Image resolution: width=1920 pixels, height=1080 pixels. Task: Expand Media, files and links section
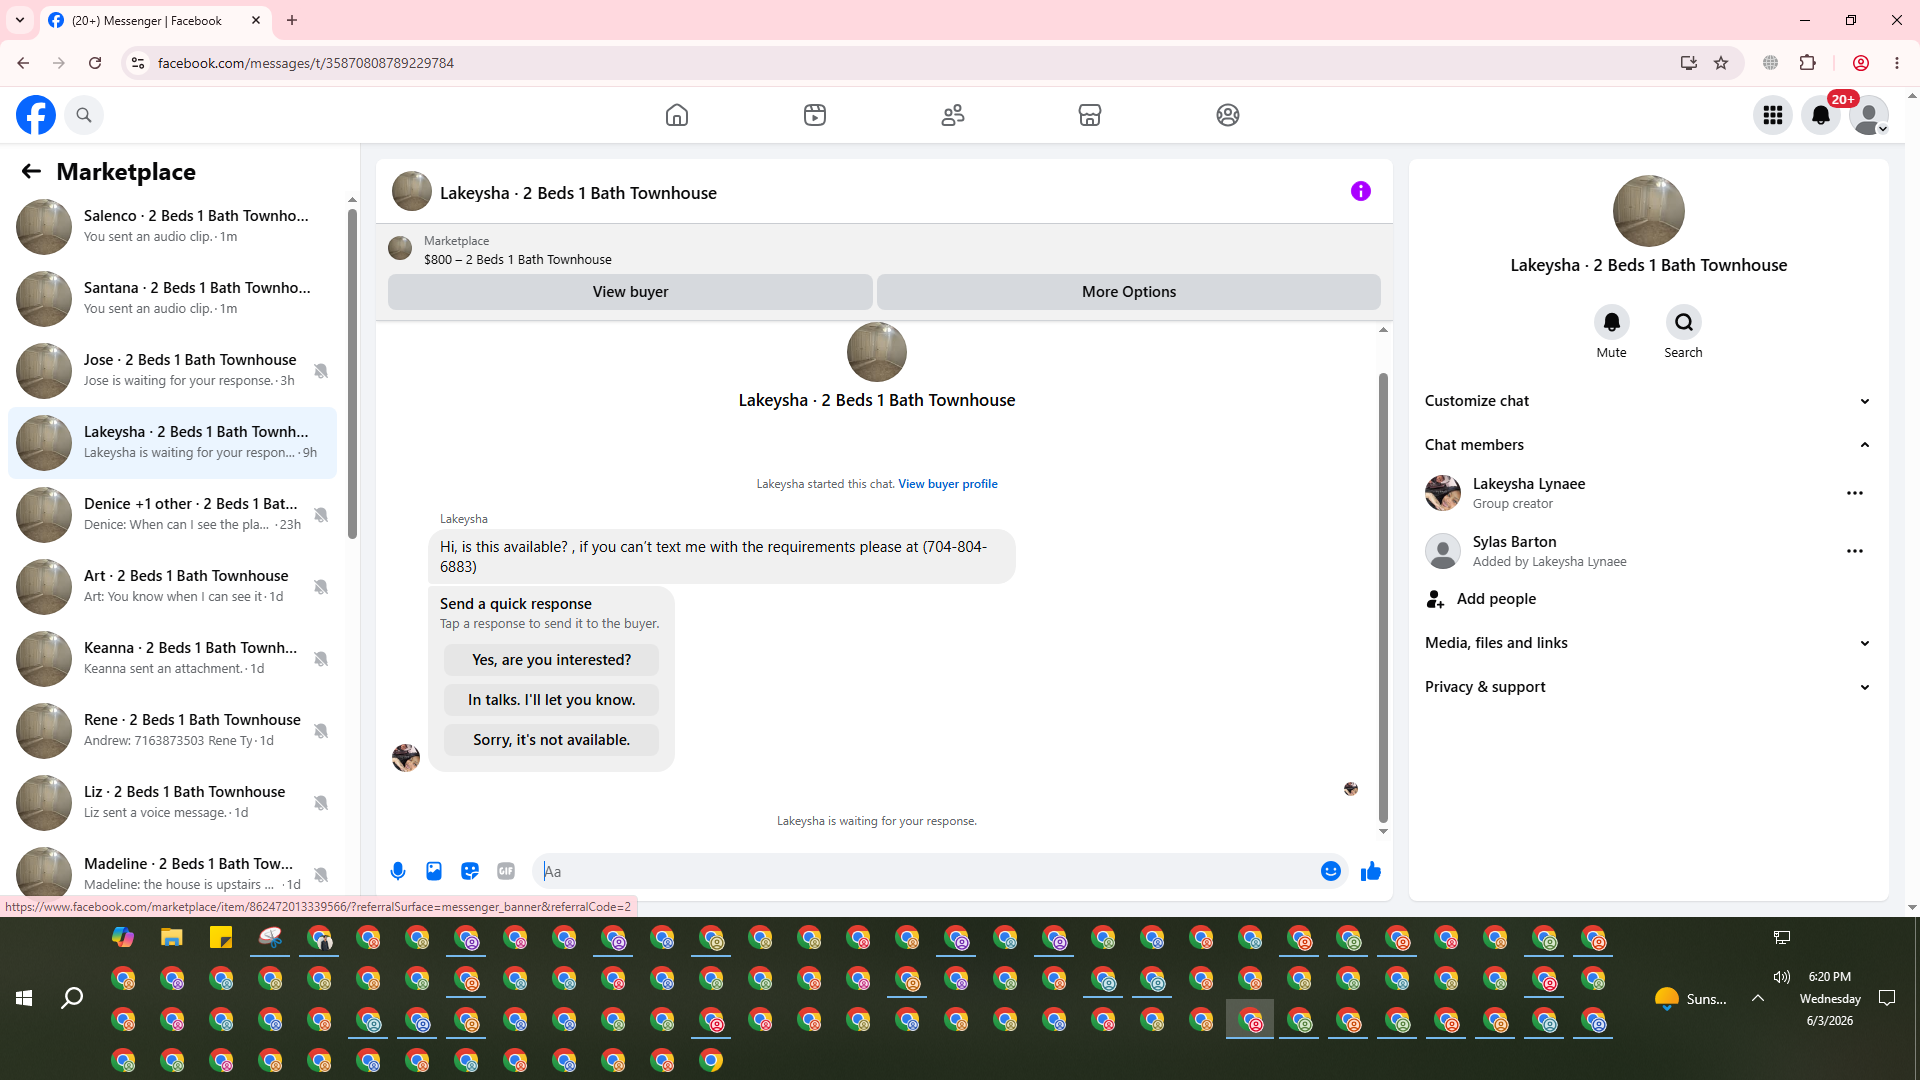coord(1648,643)
